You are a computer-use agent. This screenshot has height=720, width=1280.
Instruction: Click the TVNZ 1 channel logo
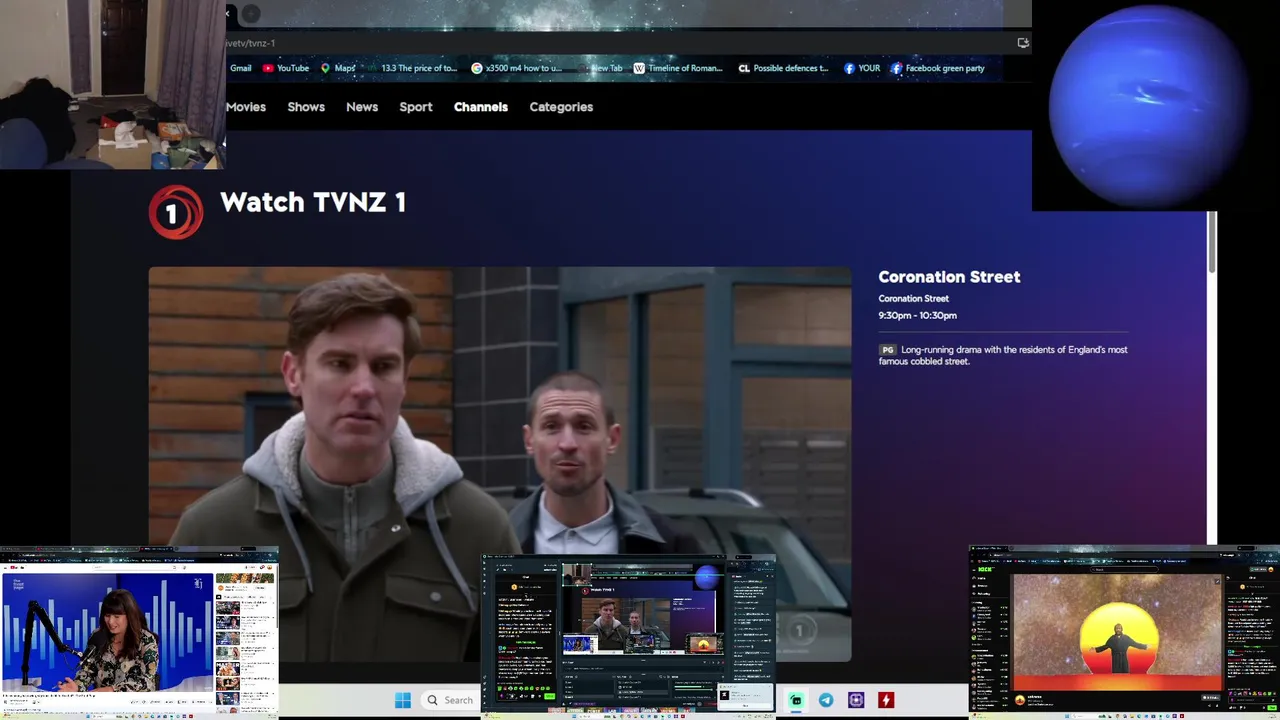point(176,212)
